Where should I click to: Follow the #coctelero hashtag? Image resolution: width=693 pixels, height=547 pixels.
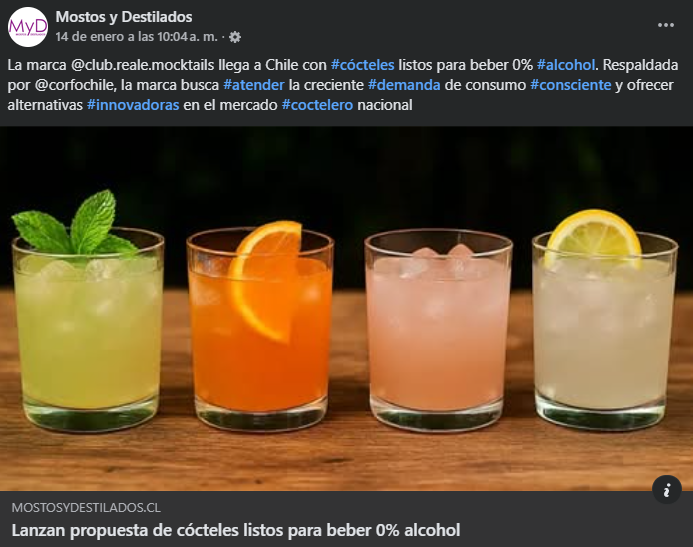coord(317,105)
